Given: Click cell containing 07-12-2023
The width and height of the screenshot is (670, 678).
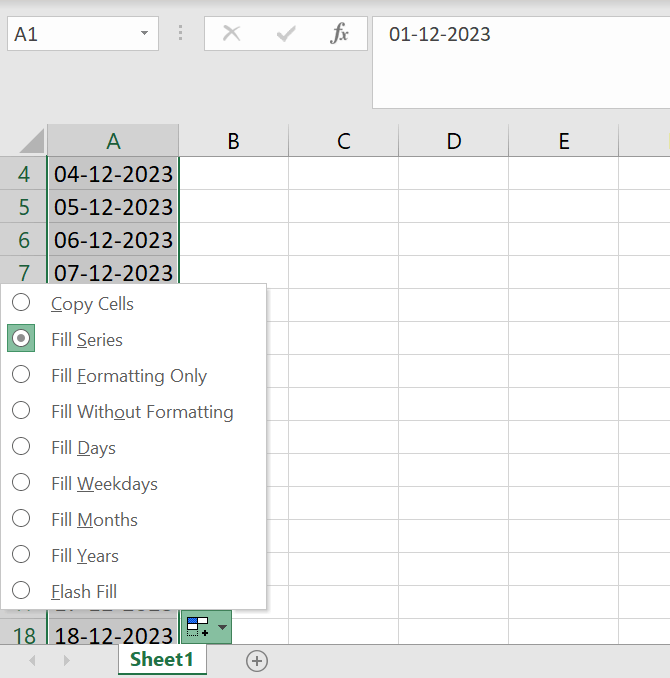Looking at the screenshot, I should pos(113,270).
